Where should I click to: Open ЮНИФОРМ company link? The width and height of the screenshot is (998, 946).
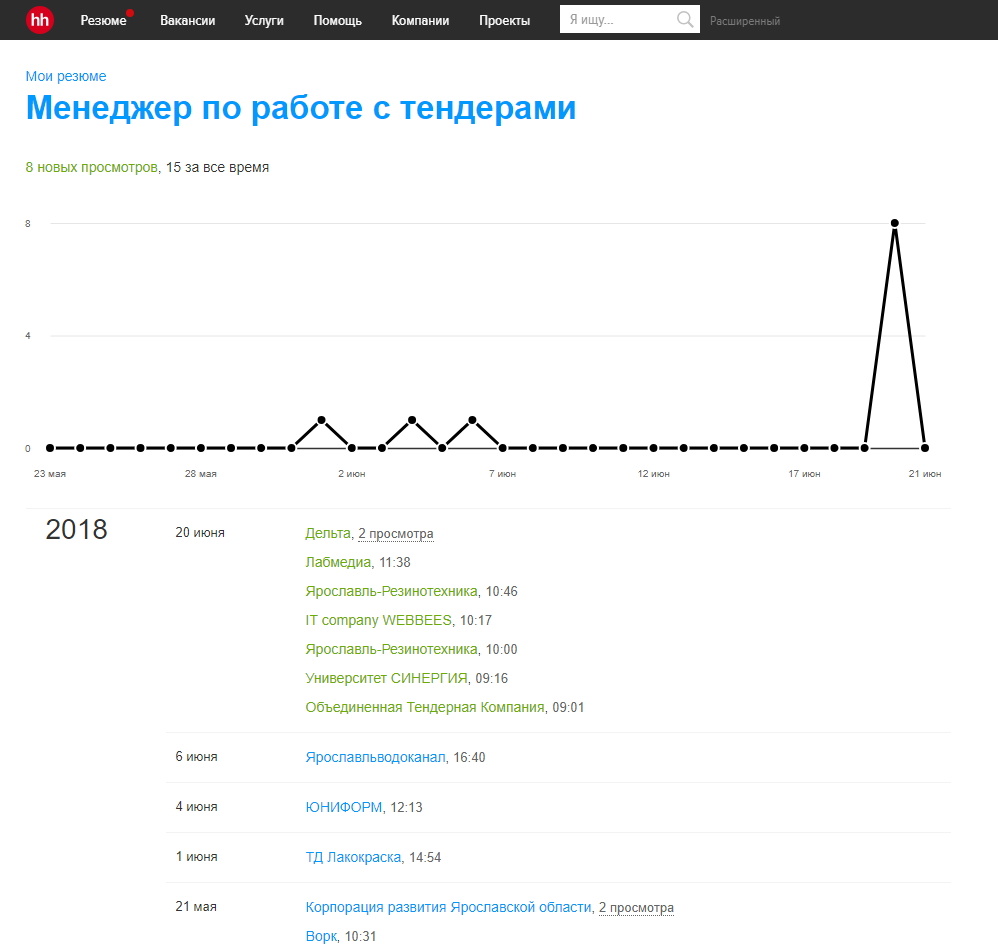pyautogui.click(x=344, y=807)
